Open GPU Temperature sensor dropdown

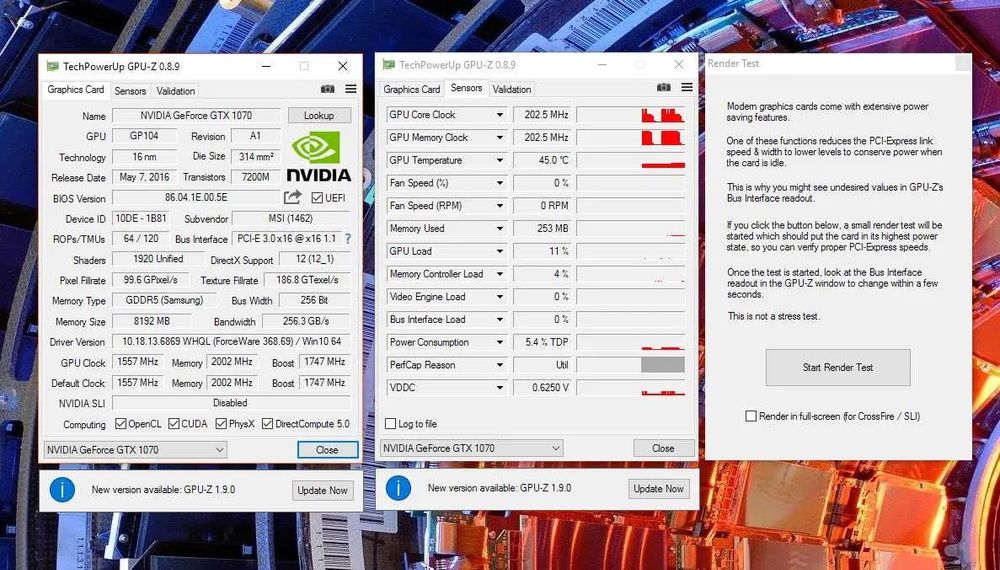click(x=500, y=160)
